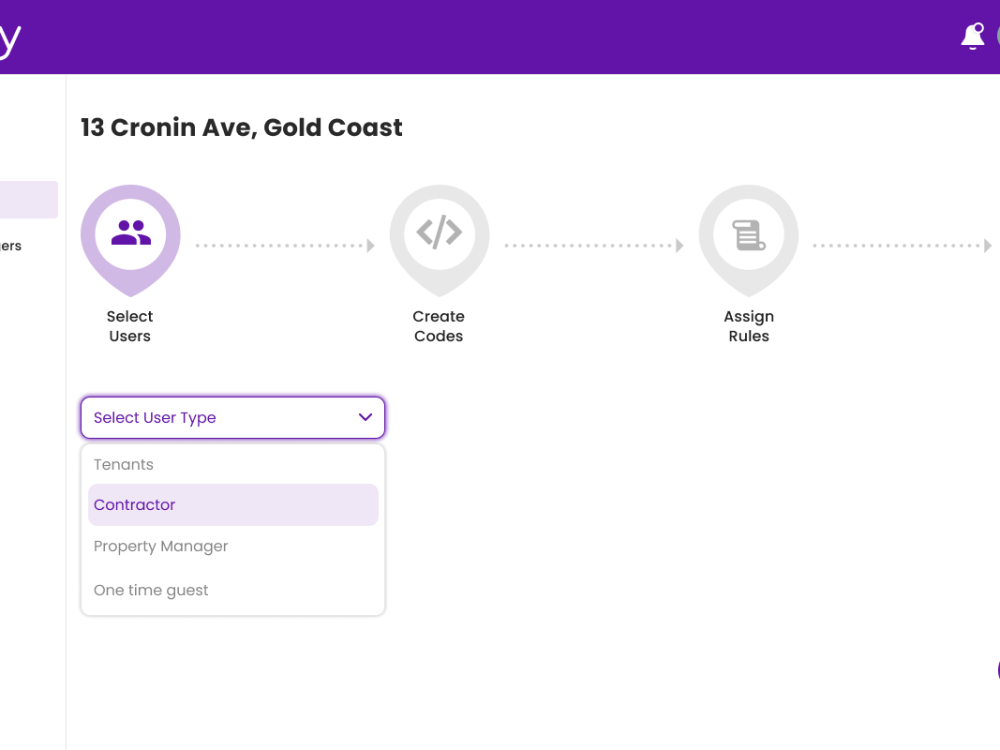1000x750 pixels.
Task: Click the Create Codes step label
Action: click(439, 326)
